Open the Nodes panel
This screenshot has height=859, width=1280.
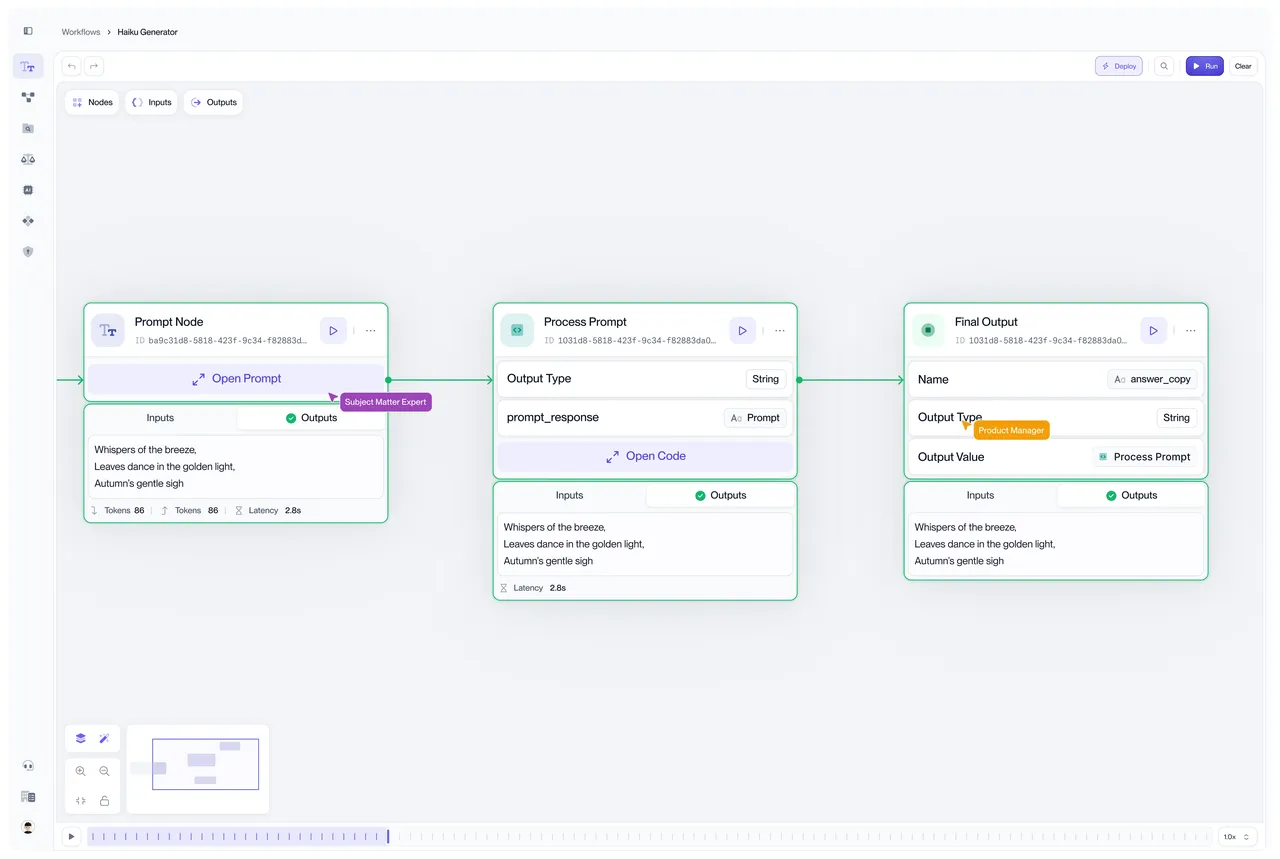tap(92, 102)
